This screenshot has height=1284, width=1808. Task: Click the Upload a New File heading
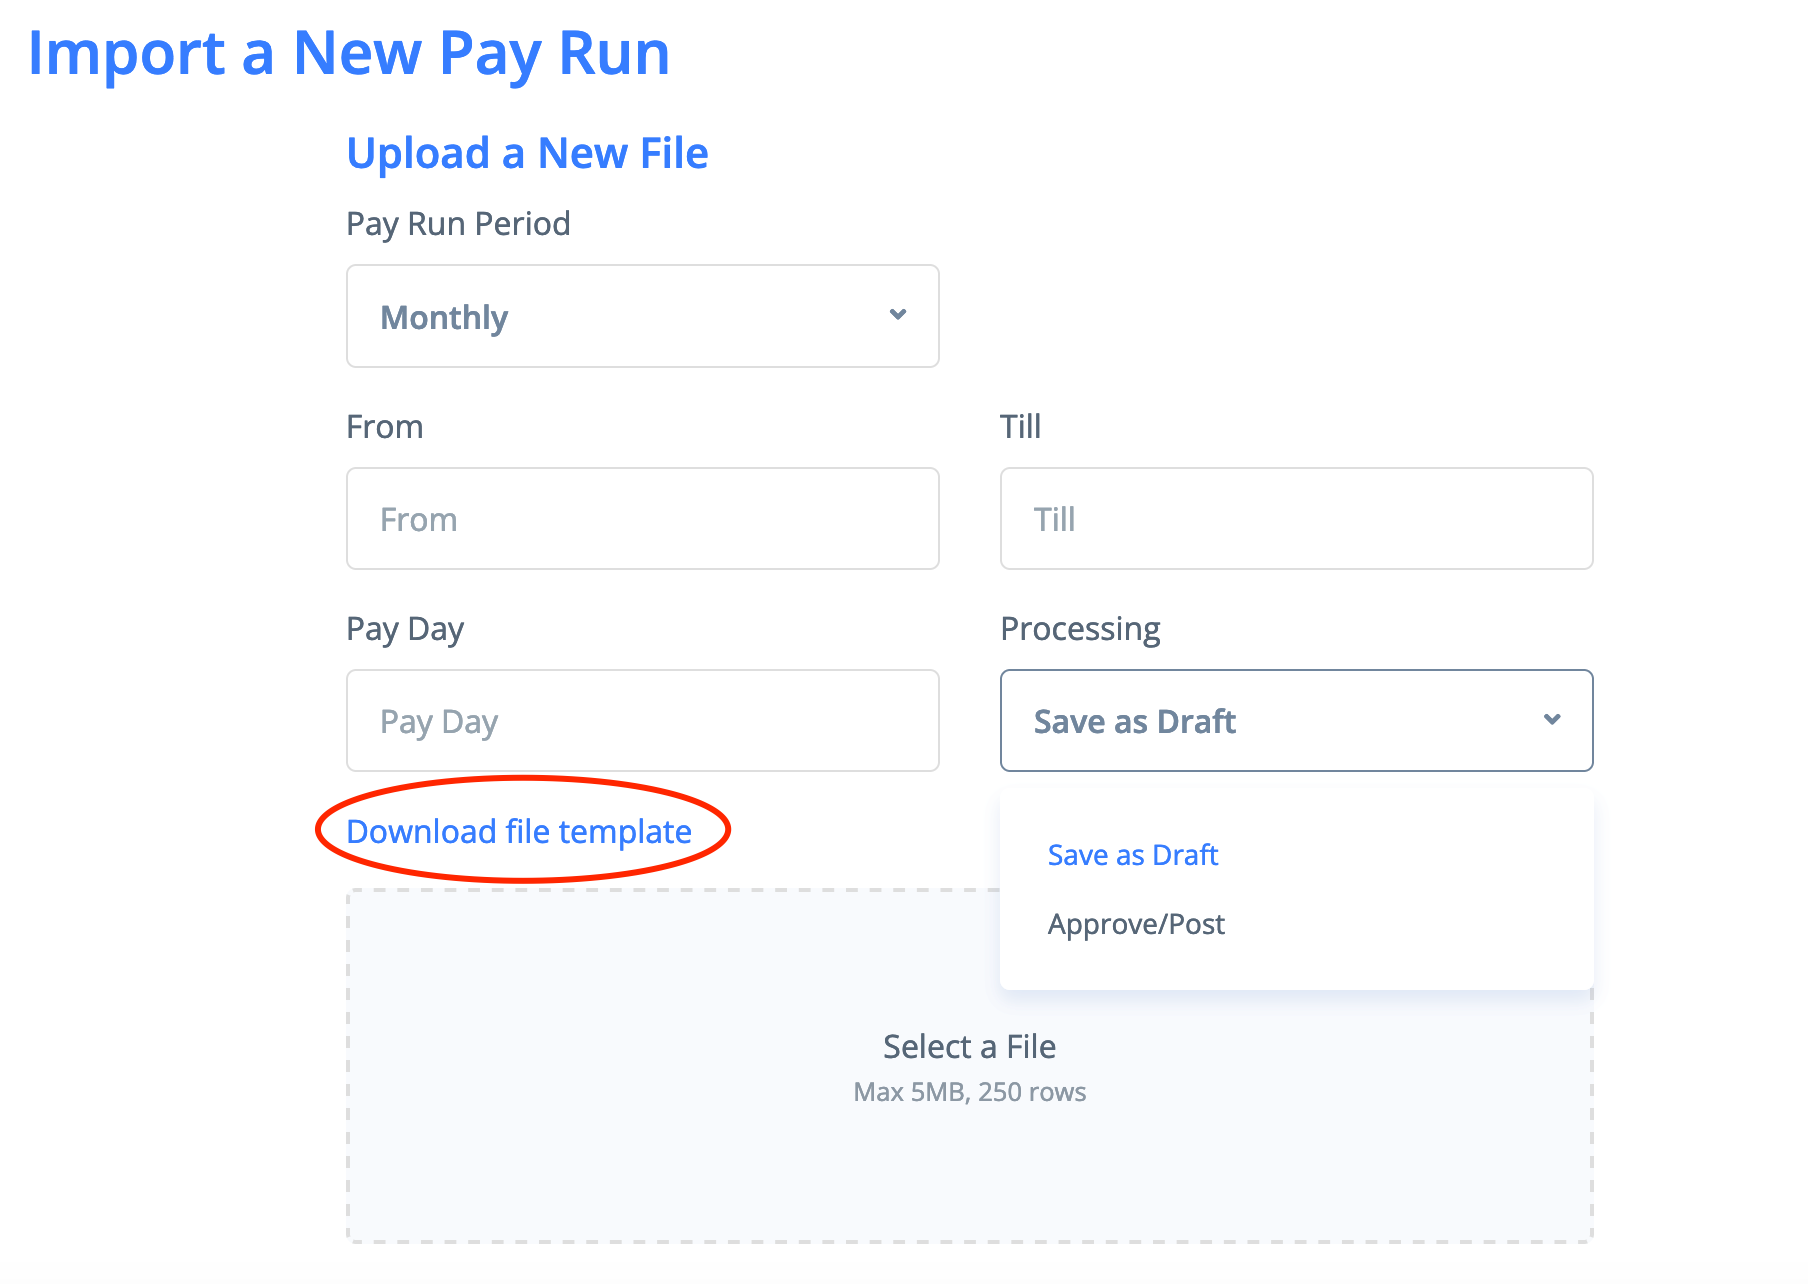pyautogui.click(x=527, y=153)
